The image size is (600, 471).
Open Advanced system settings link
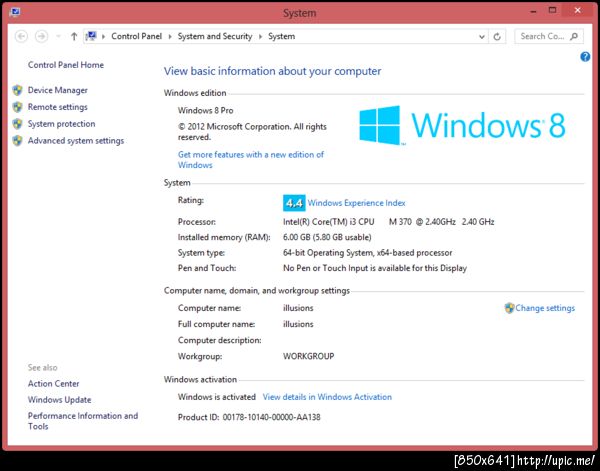click(76, 141)
